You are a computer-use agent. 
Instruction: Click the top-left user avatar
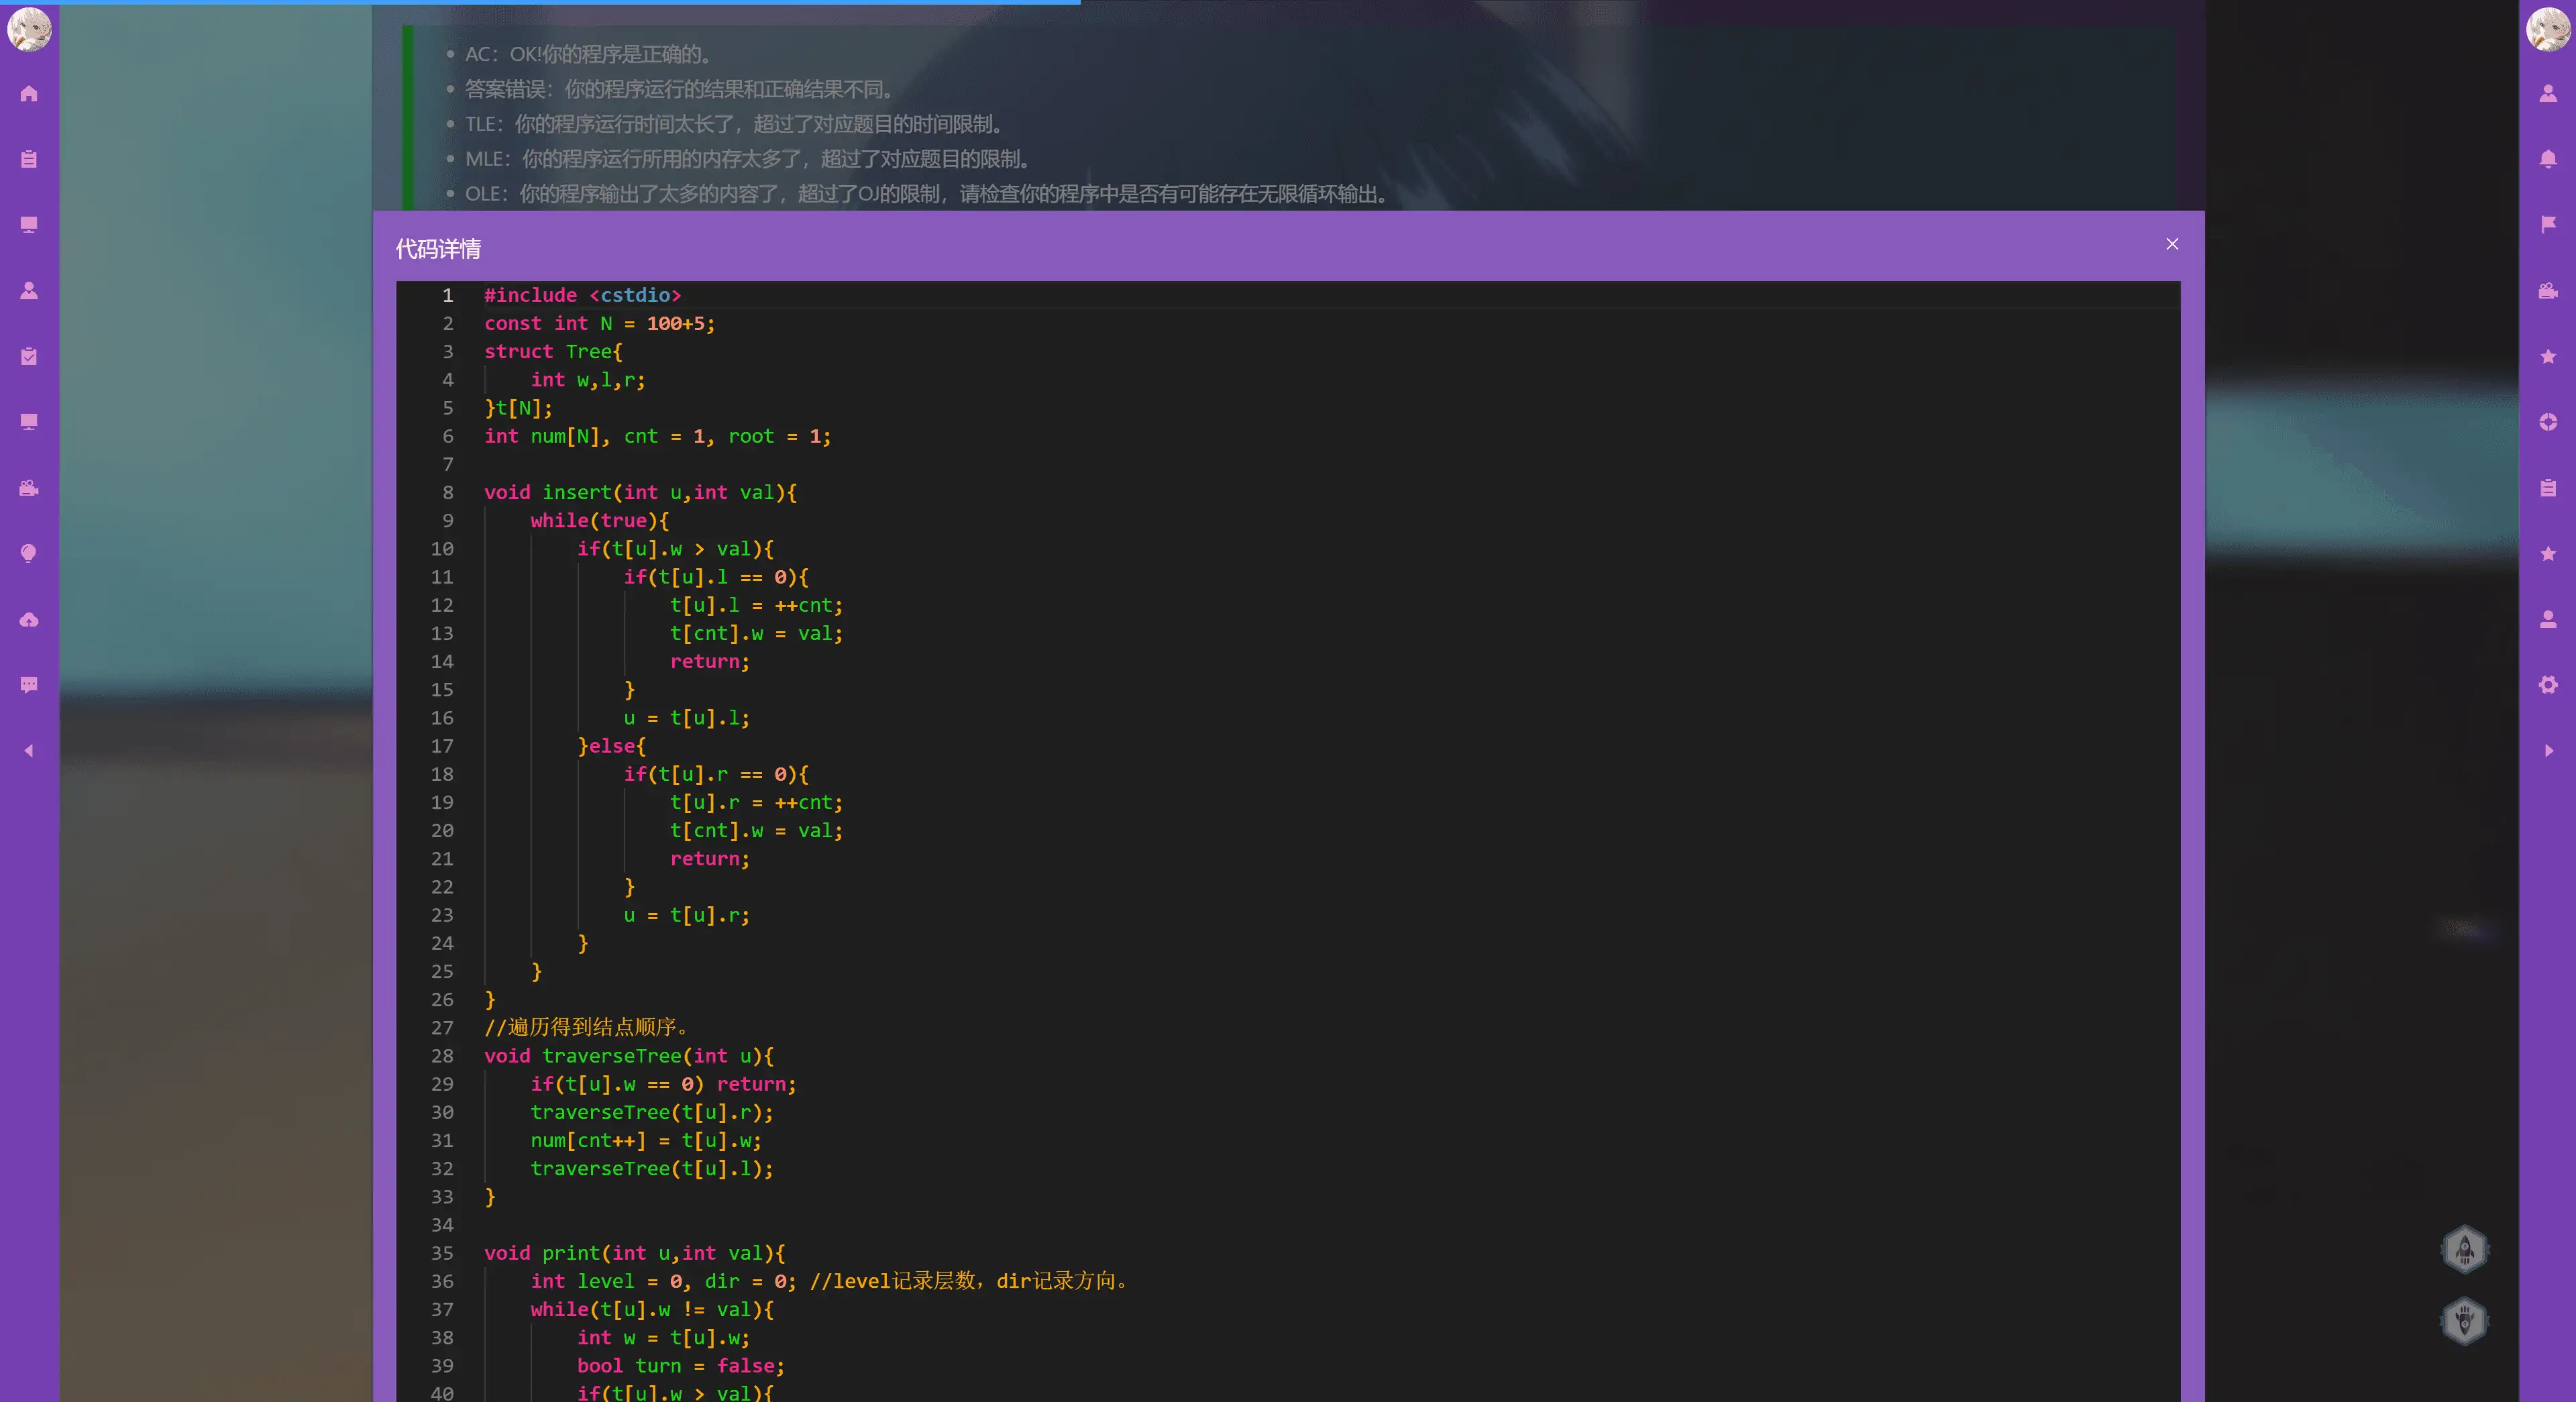tap(29, 29)
